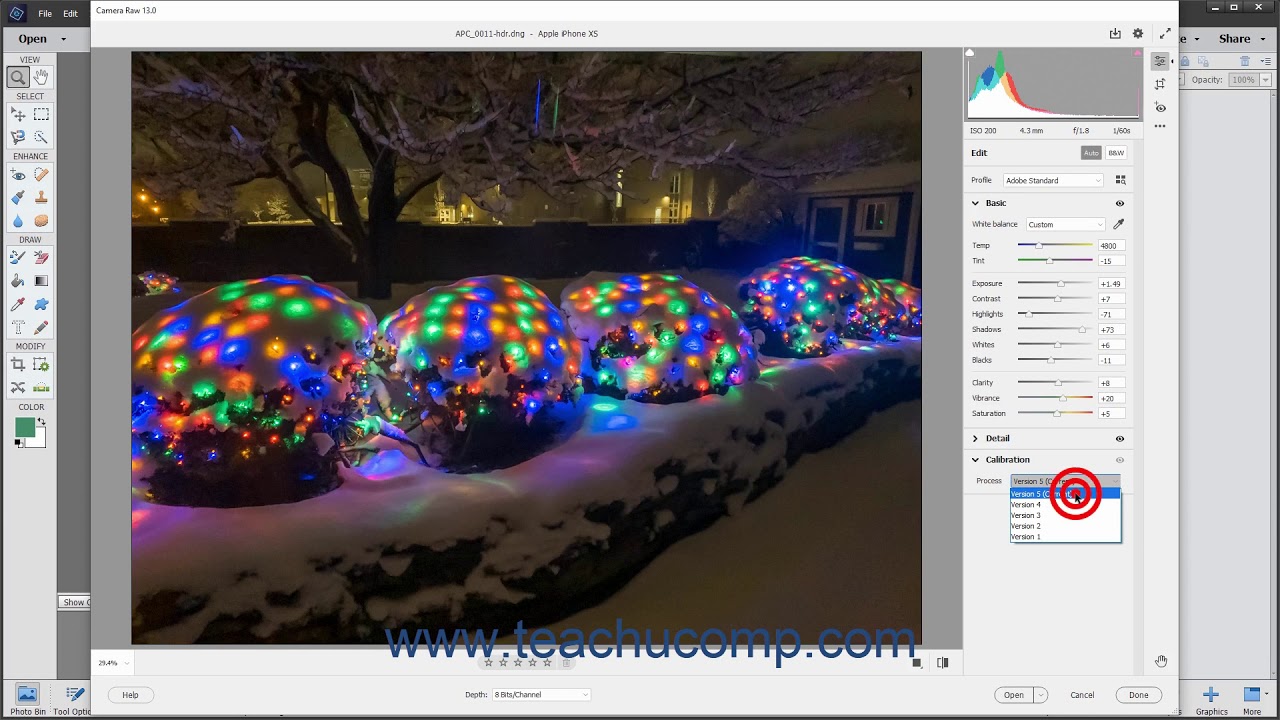1280x720 pixels.
Task: Pick the Rectangular Marquee tool
Action: pyautogui.click(x=41, y=115)
